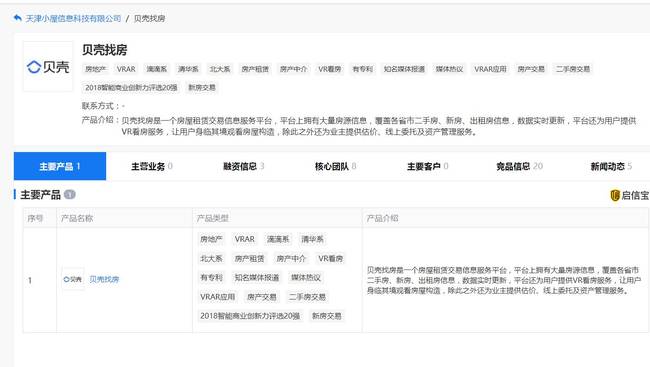650x367 pixels.
Task: Click the VRAR tag in the header
Action: pos(126,69)
